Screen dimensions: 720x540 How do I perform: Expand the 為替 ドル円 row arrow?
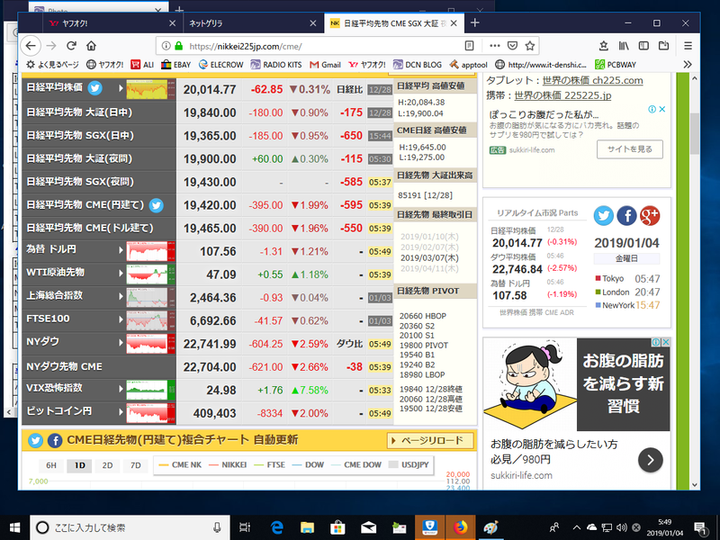[121, 250]
